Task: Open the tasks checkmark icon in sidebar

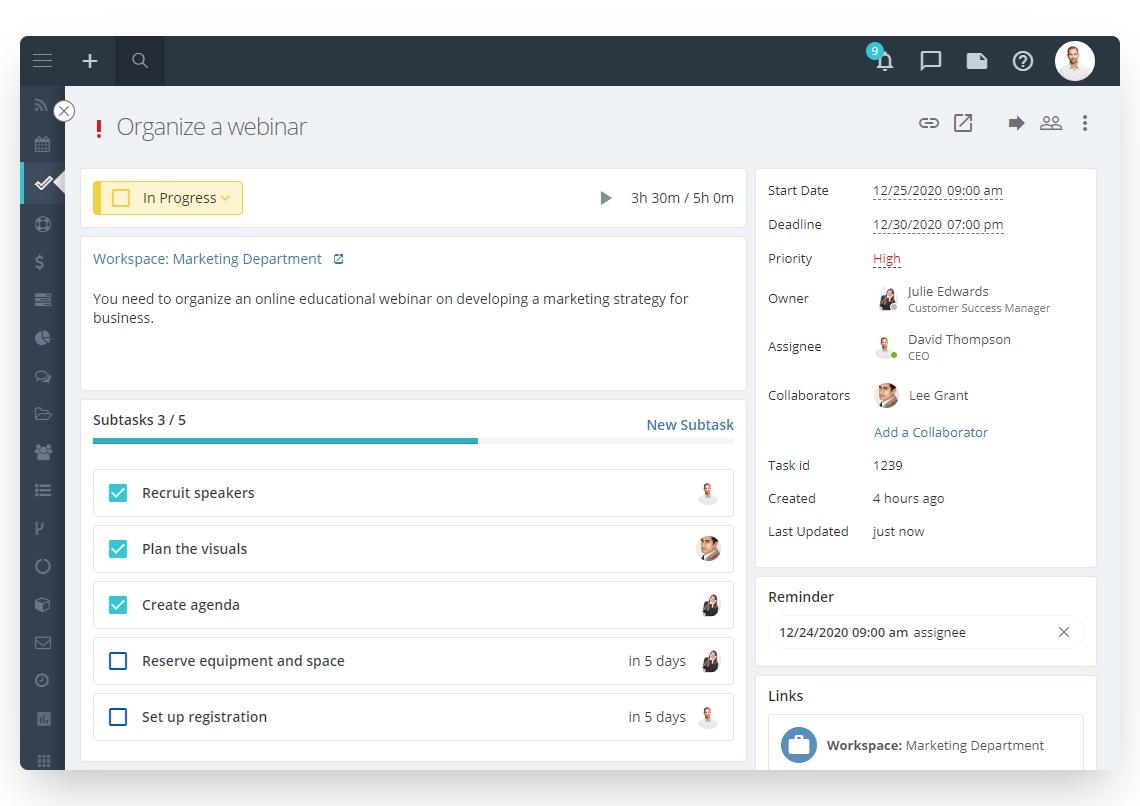Action: point(43,182)
